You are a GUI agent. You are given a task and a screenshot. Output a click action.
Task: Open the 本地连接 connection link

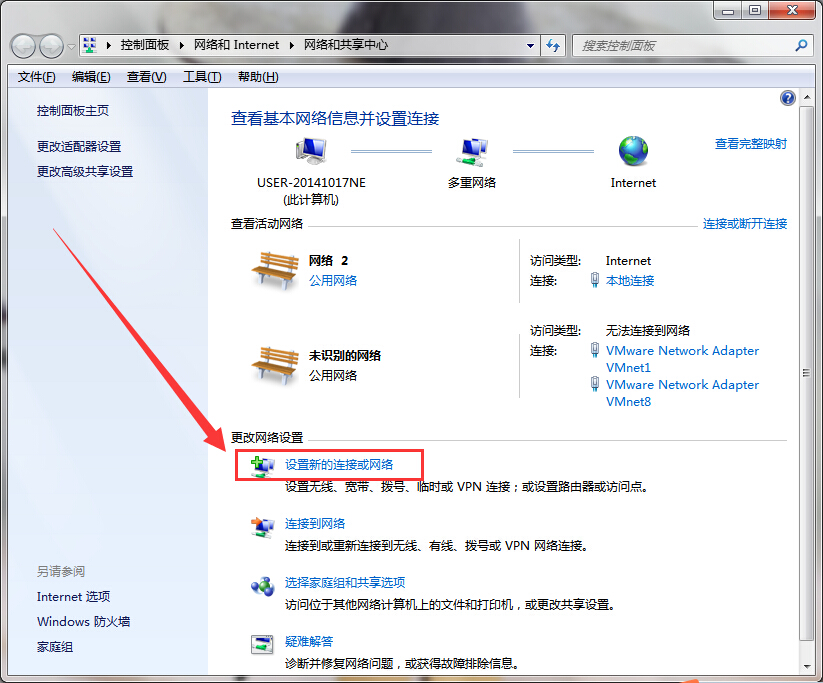[630, 281]
